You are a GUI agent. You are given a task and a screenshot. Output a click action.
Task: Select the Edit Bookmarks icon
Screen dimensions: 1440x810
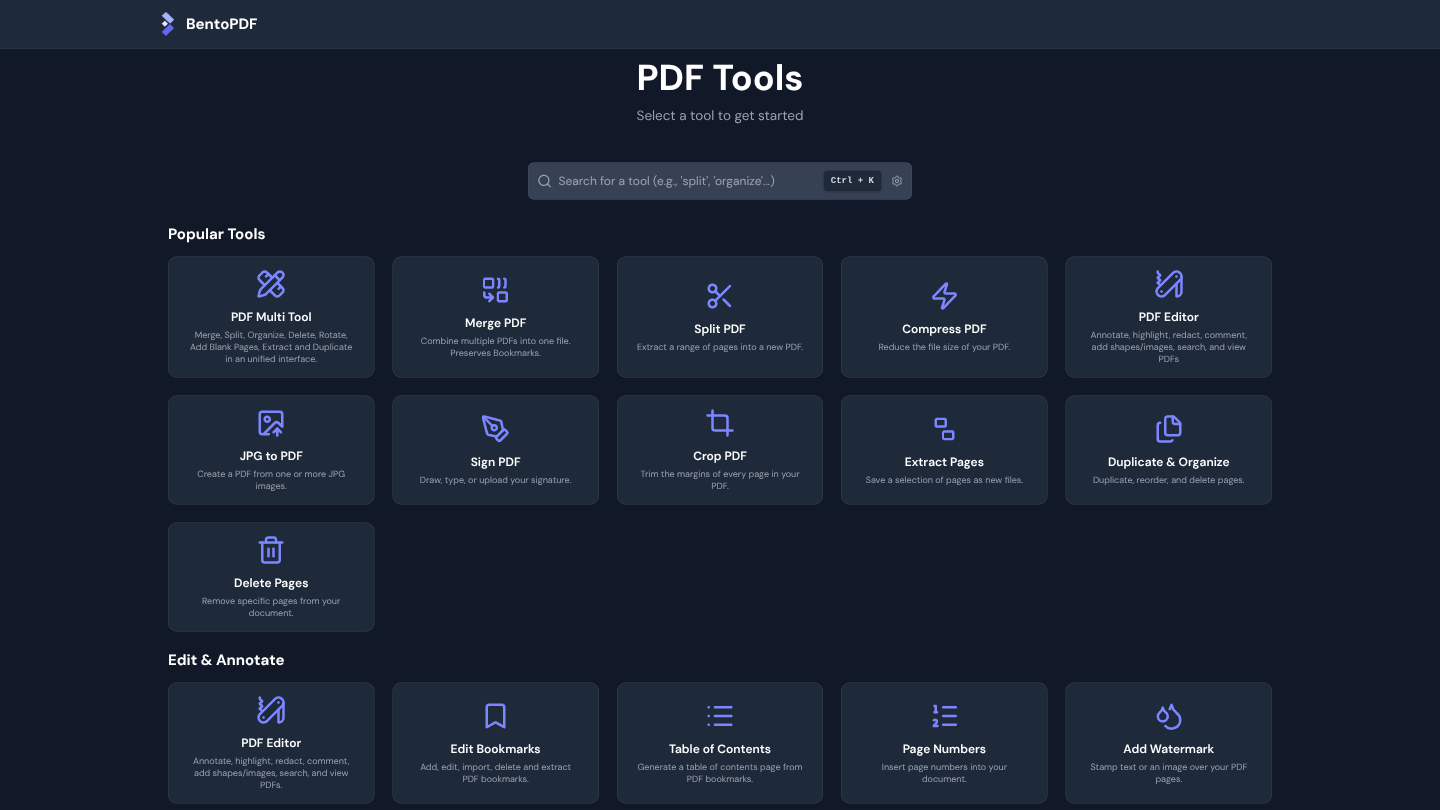click(495, 716)
